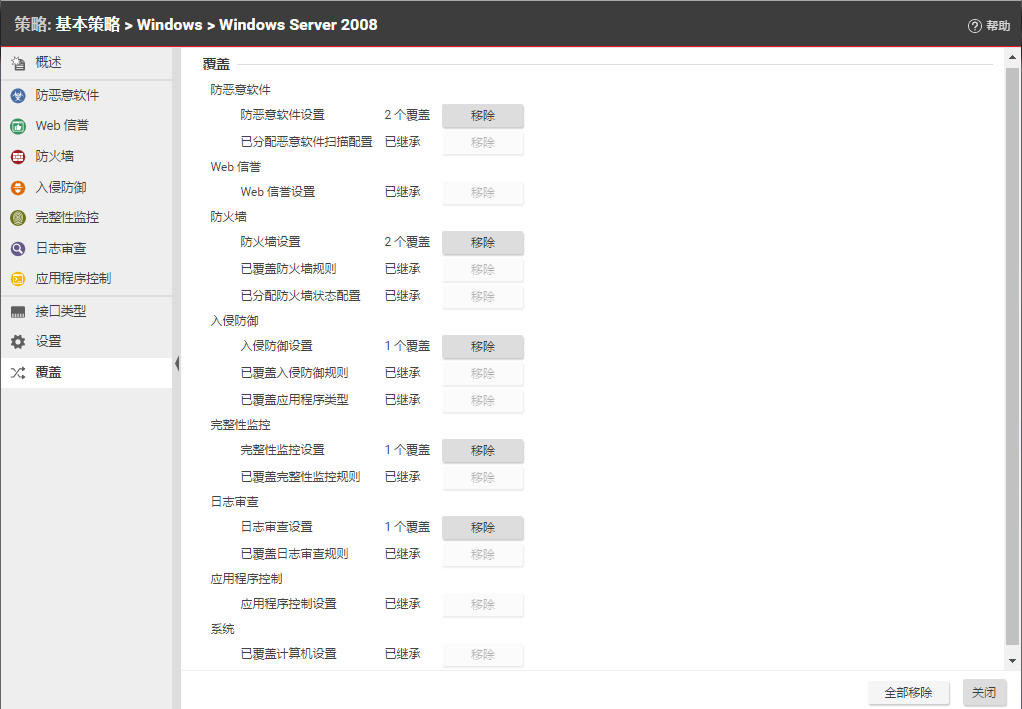Click the scrollbar down arrow
Viewport: 1022px width, 709px height.
[1012, 661]
